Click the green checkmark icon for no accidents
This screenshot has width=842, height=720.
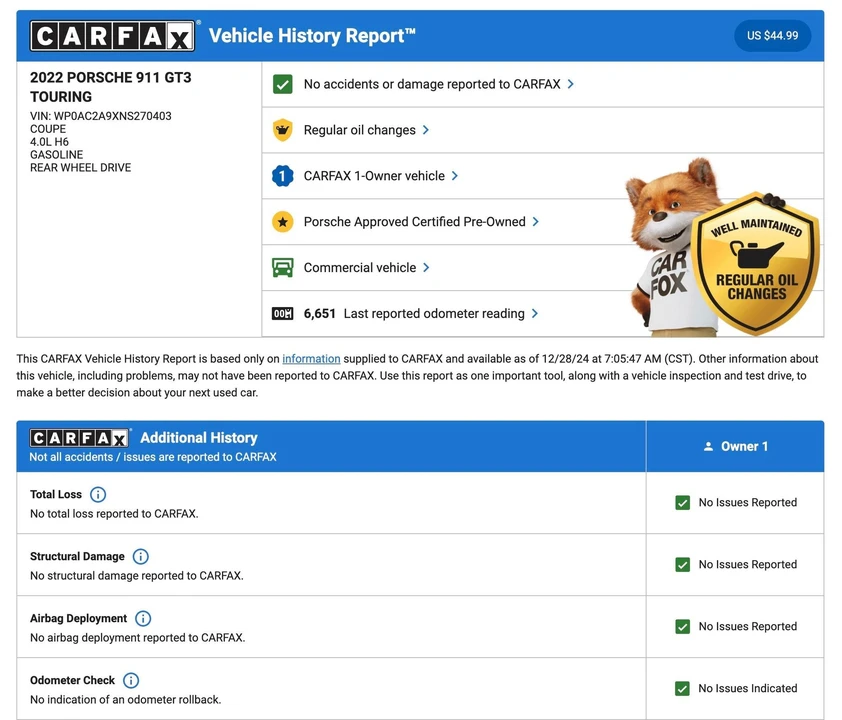[282, 84]
